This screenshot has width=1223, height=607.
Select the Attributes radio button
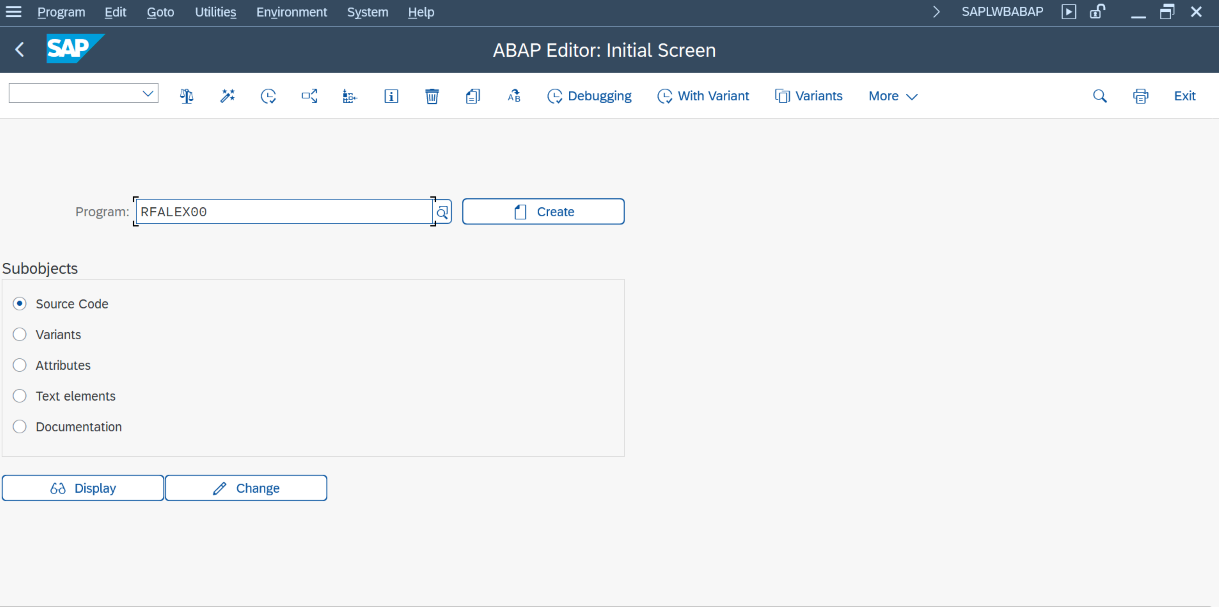(20, 366)
